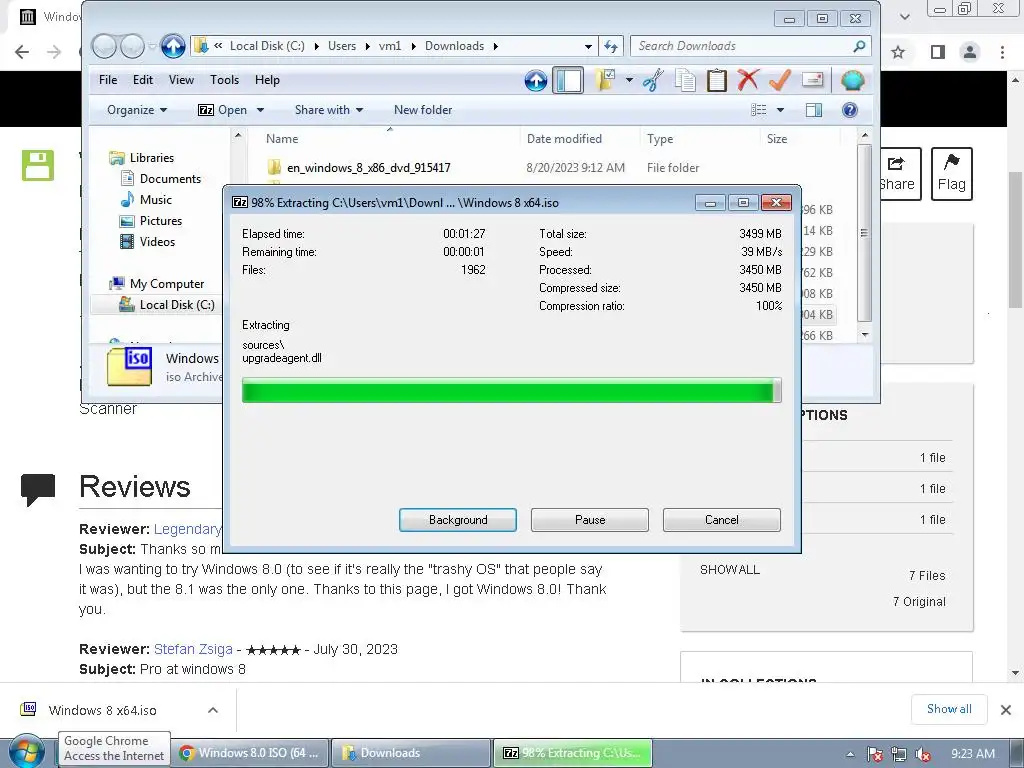Image resolution: width=1024 pixels, height=768 pixels.
Task: Open the Edit menu in Explorer
Action: coord(143,80)
